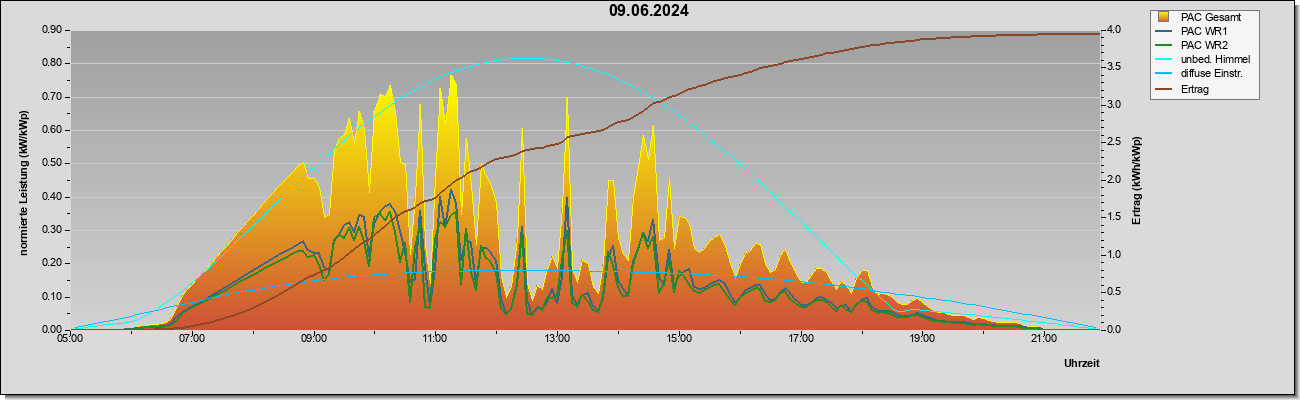Select the PAC WR2 legend entry
The width and height of the screenshot is (1300, 400).
pos(1203,45)
